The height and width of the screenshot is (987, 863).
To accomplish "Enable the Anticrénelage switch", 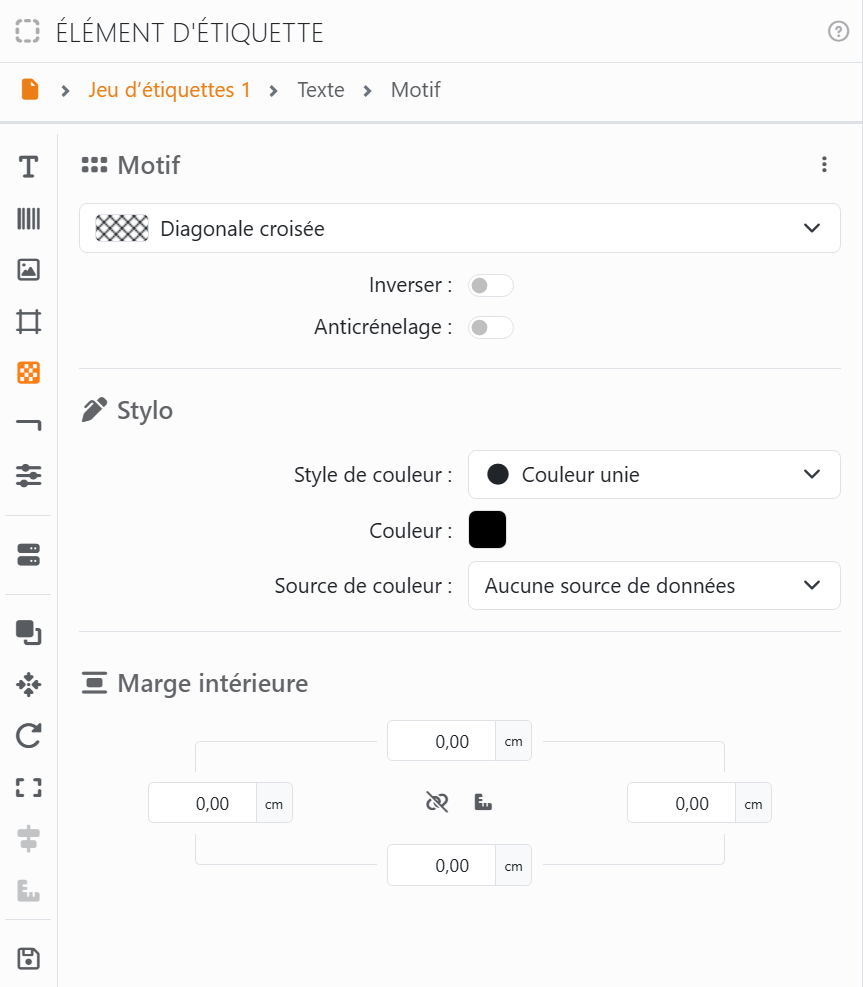I will click(x=490, y=327).
